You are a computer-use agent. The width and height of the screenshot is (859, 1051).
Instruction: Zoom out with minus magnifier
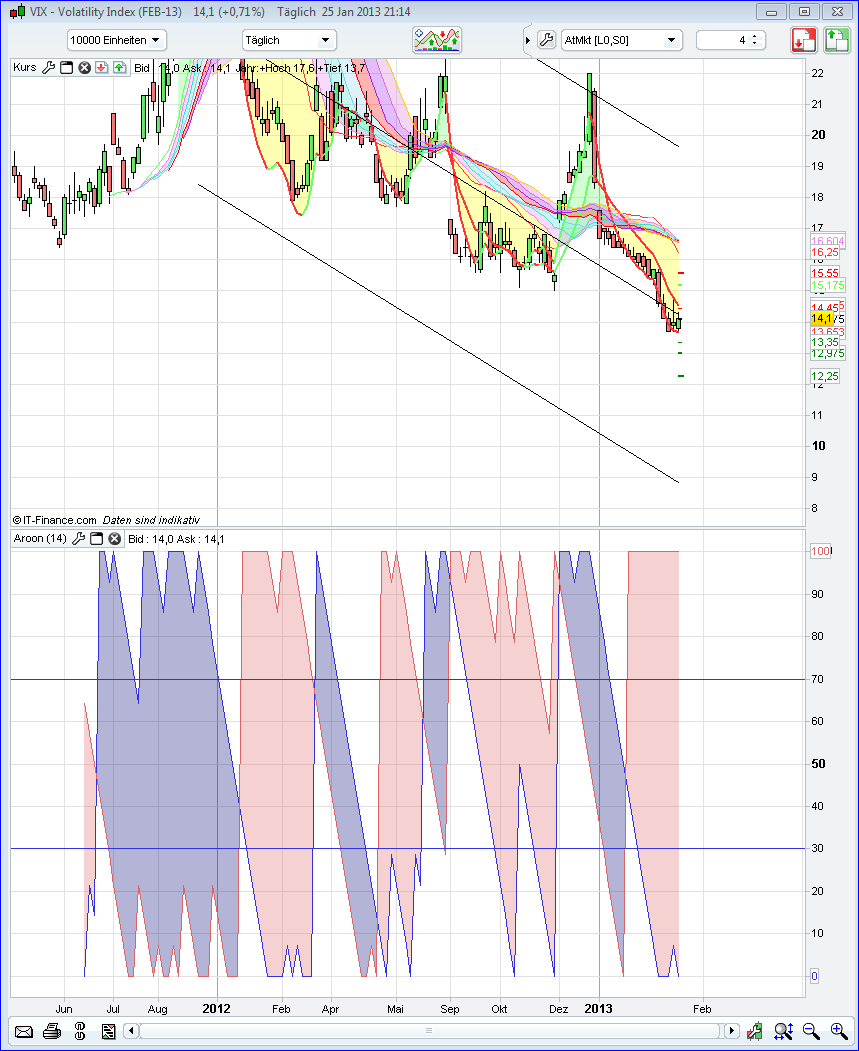pos(811,1031)
